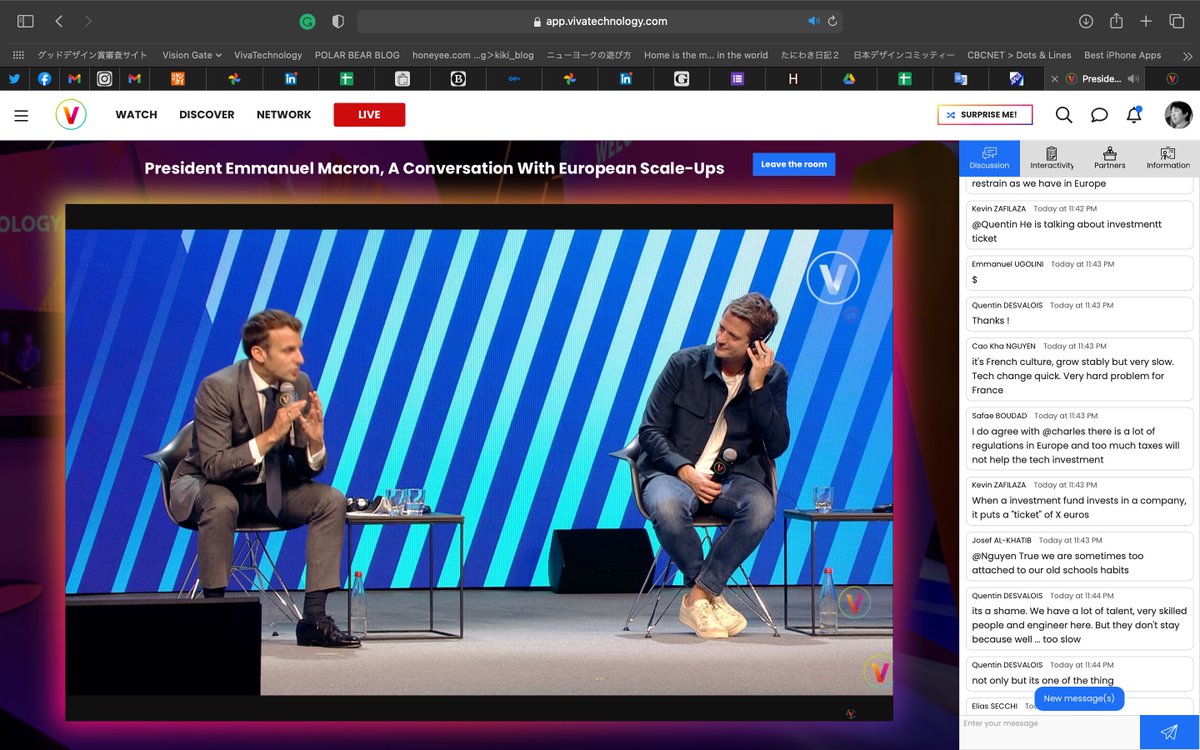Open the NETWORK menu
The width and height of the screenshot is (1200, 750).
[284, 115]
